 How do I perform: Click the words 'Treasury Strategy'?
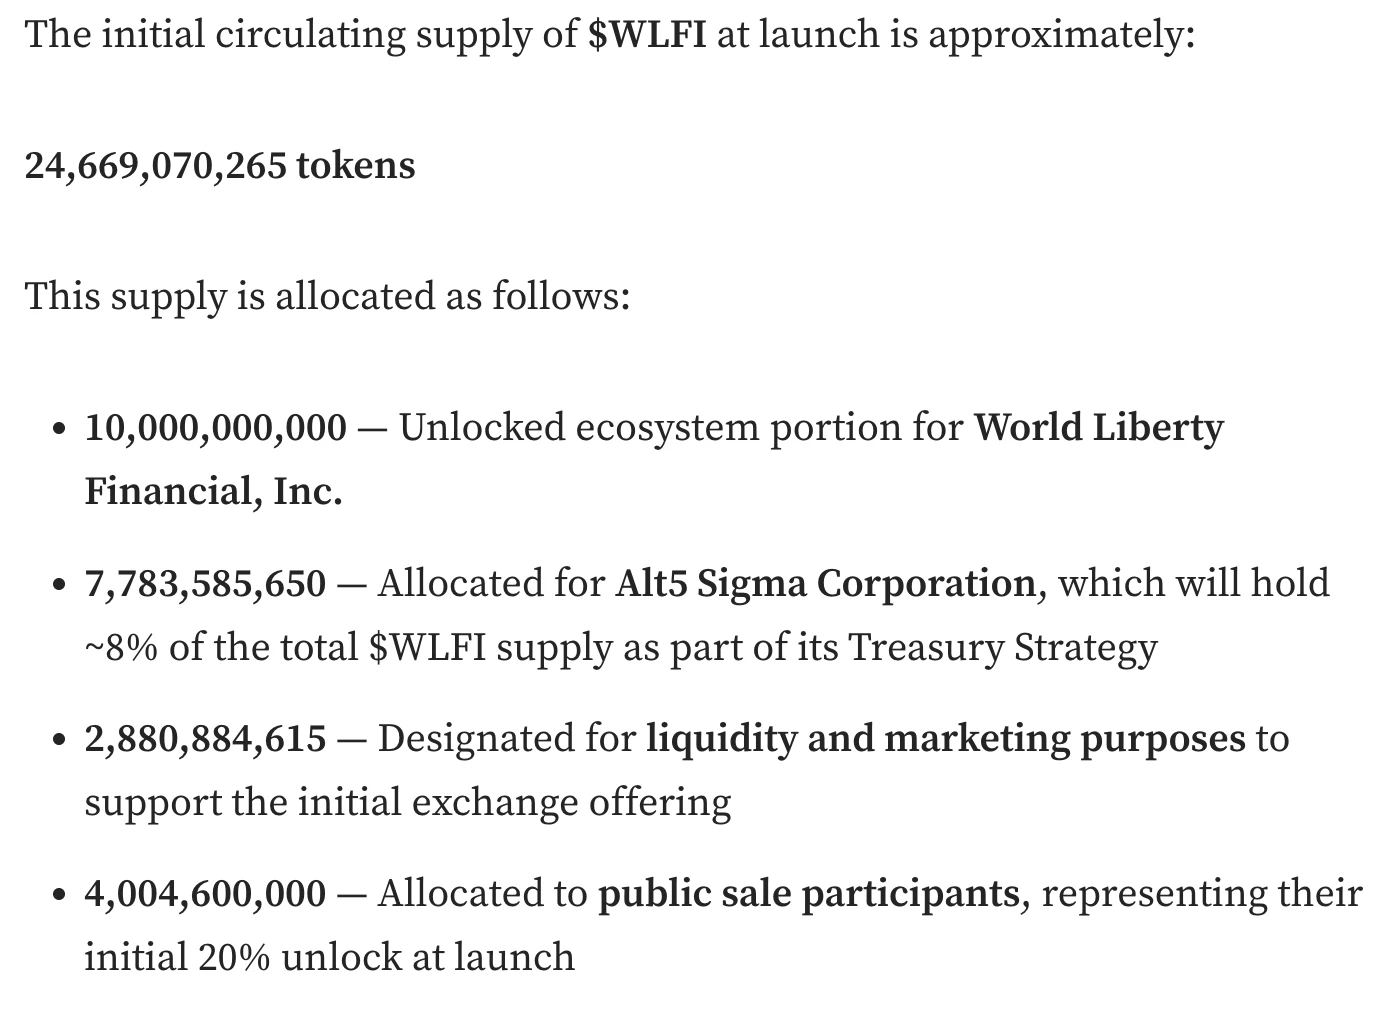[1002, 647]
